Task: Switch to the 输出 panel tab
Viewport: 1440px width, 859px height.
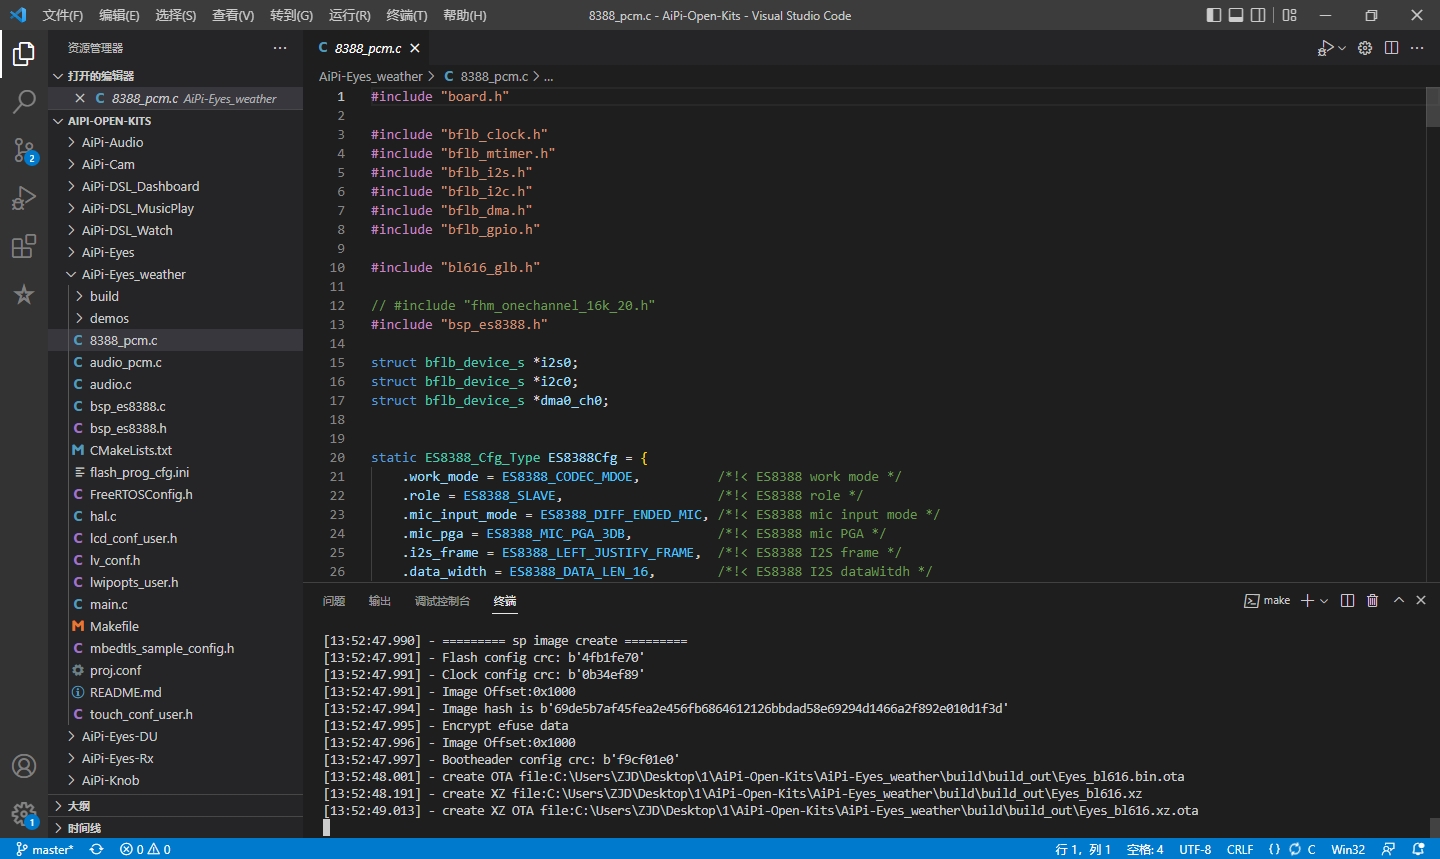Action: click(380, 601)
